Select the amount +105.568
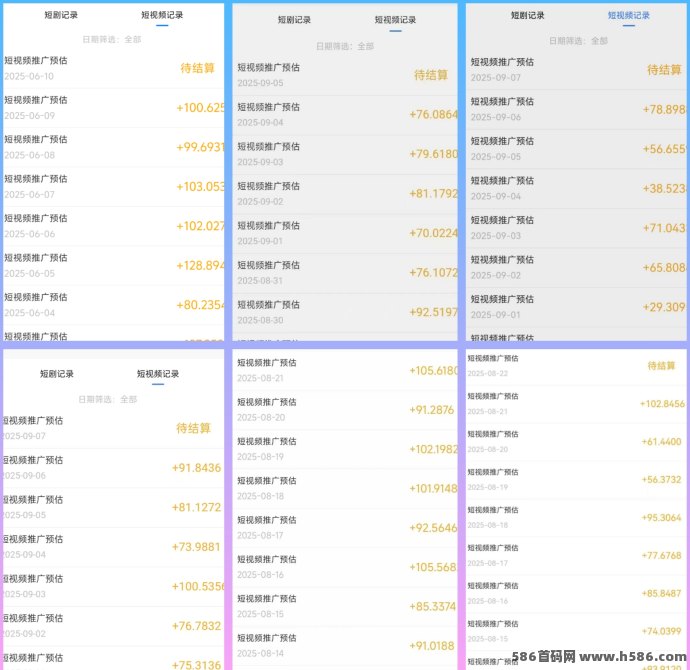The width and height of the screenshot is (690, 670). [433, 567]
